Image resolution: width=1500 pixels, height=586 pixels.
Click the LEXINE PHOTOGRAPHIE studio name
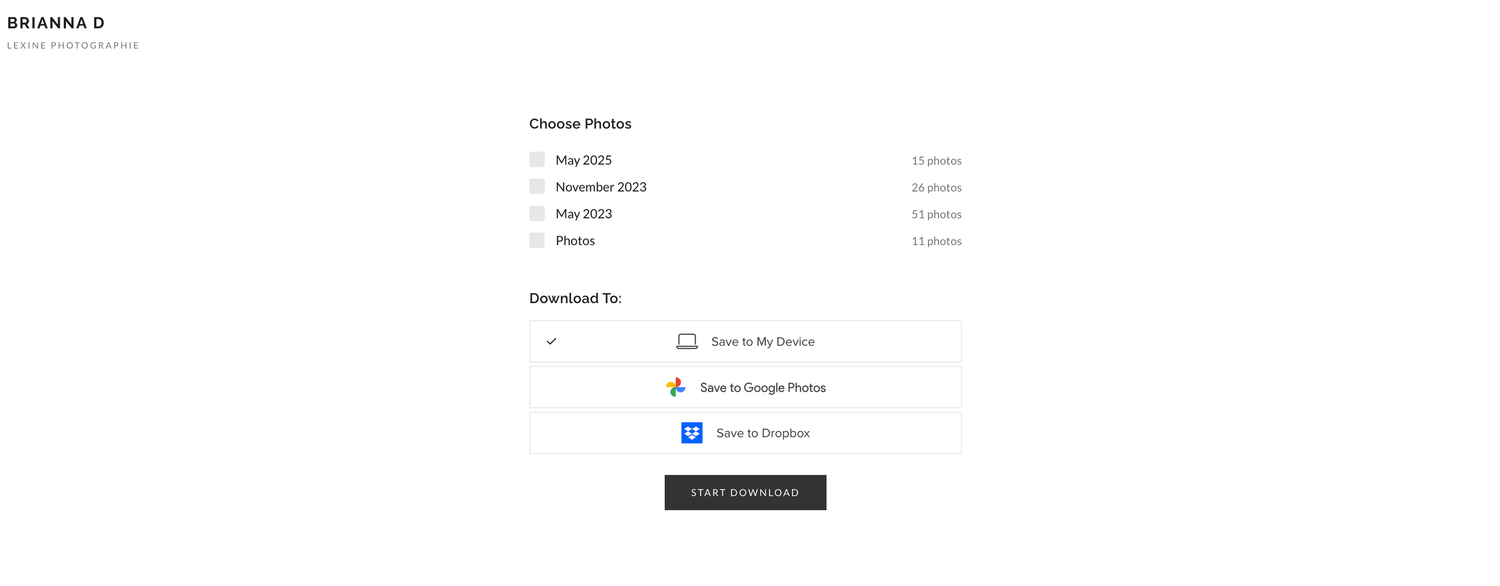73,46
